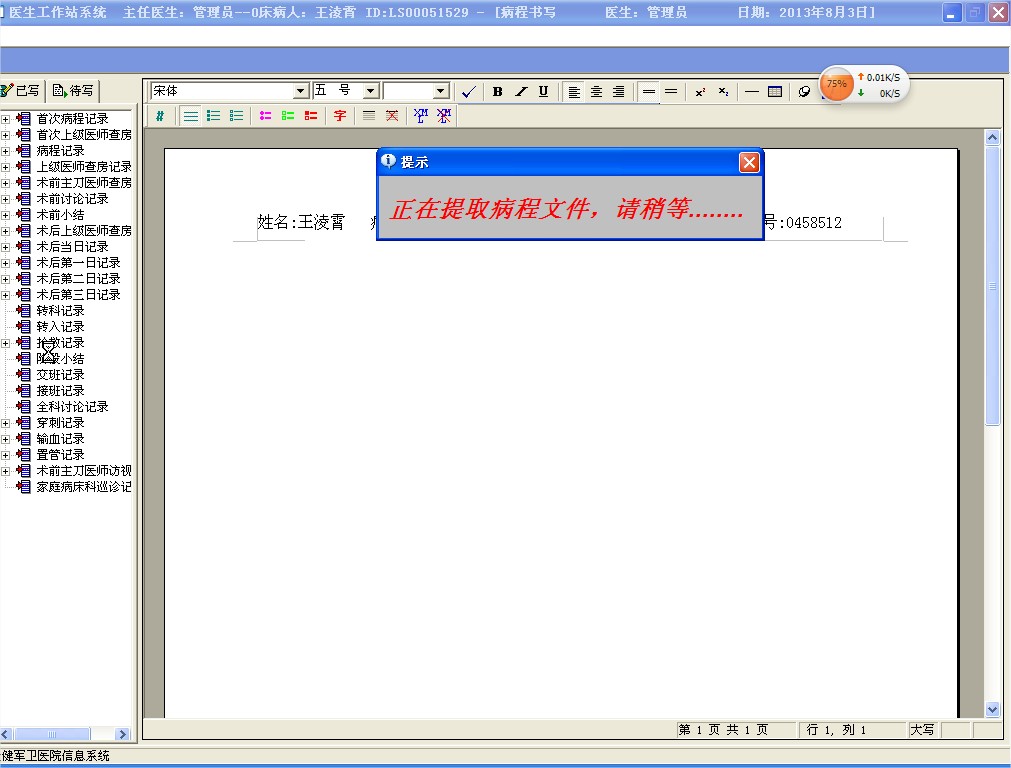
Task: Switch to the 已写 tab
Action: [21, 91]
